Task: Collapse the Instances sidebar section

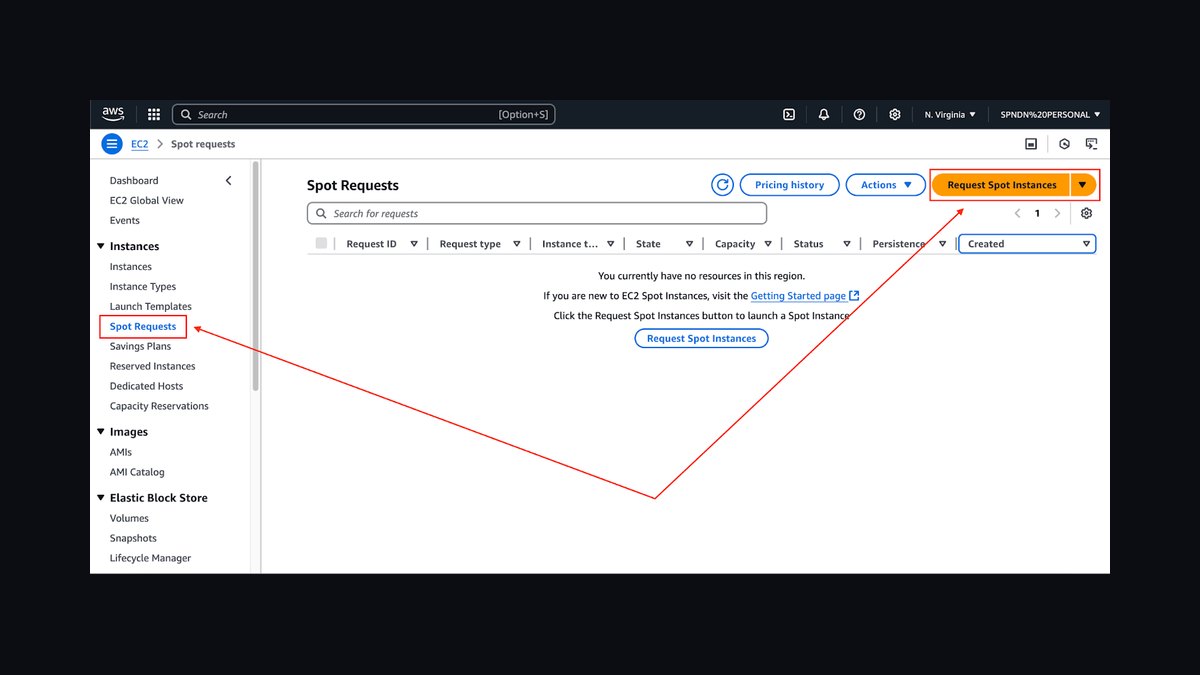Action: (101, 246)
